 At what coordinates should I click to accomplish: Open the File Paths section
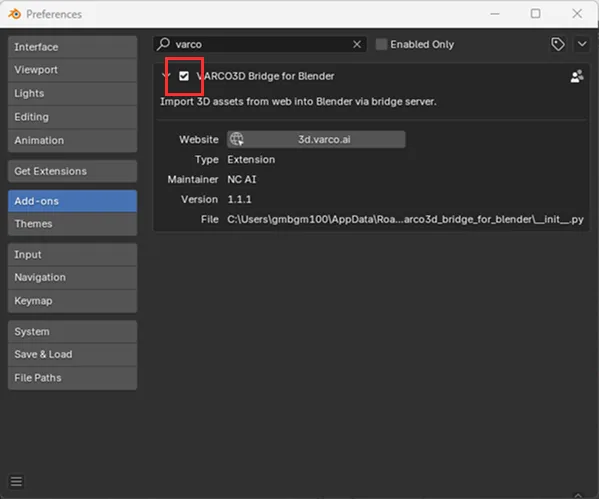(x=72, y=378)
